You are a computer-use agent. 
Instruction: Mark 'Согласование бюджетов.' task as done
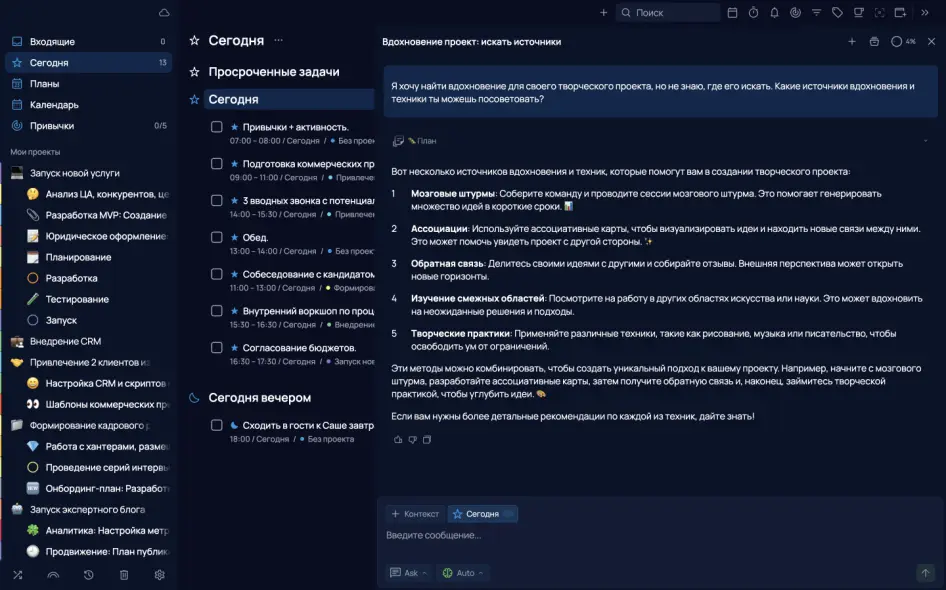[216, 348]
